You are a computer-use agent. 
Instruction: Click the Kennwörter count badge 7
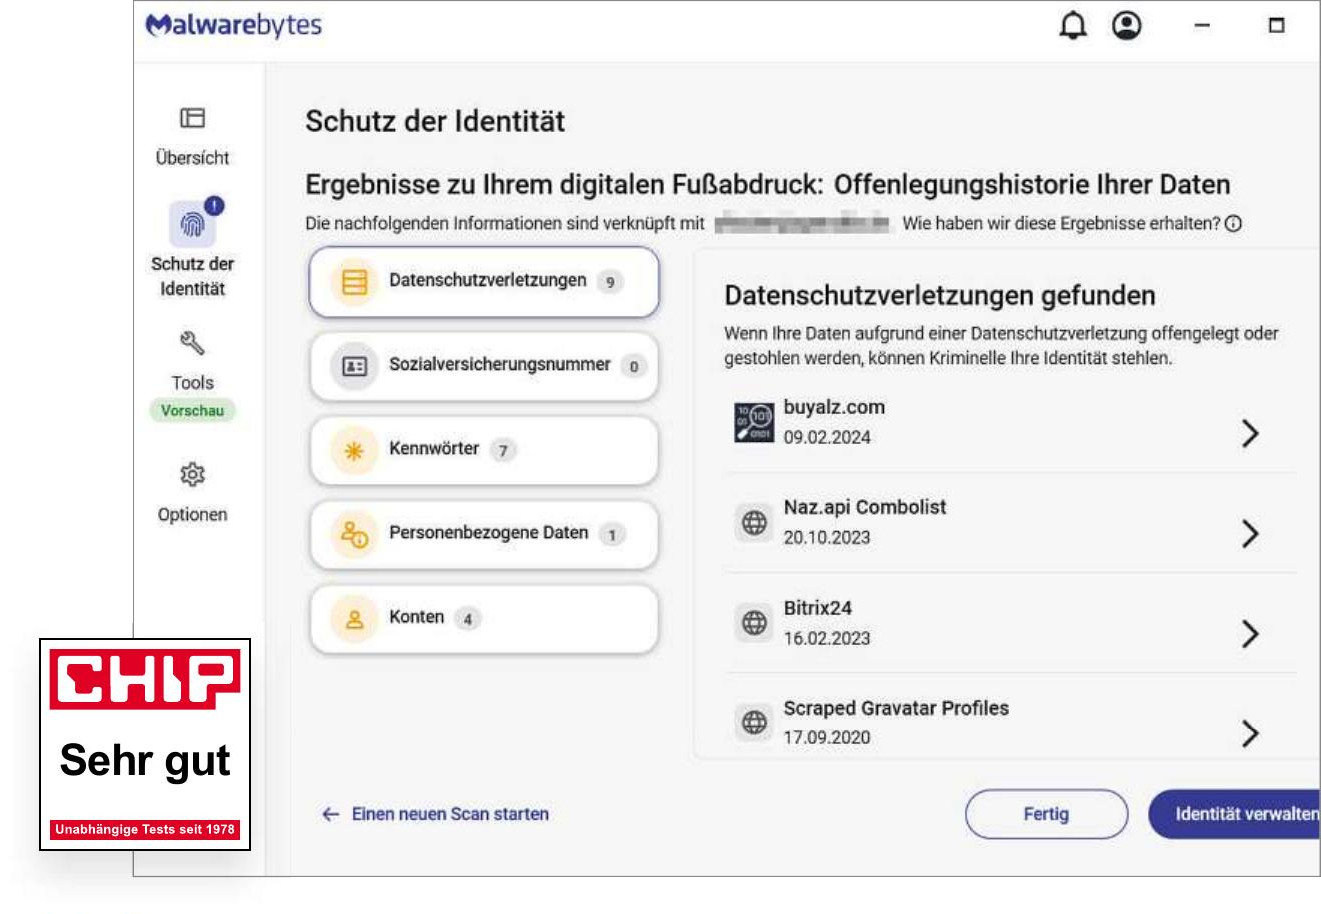[x=503, y=450]
